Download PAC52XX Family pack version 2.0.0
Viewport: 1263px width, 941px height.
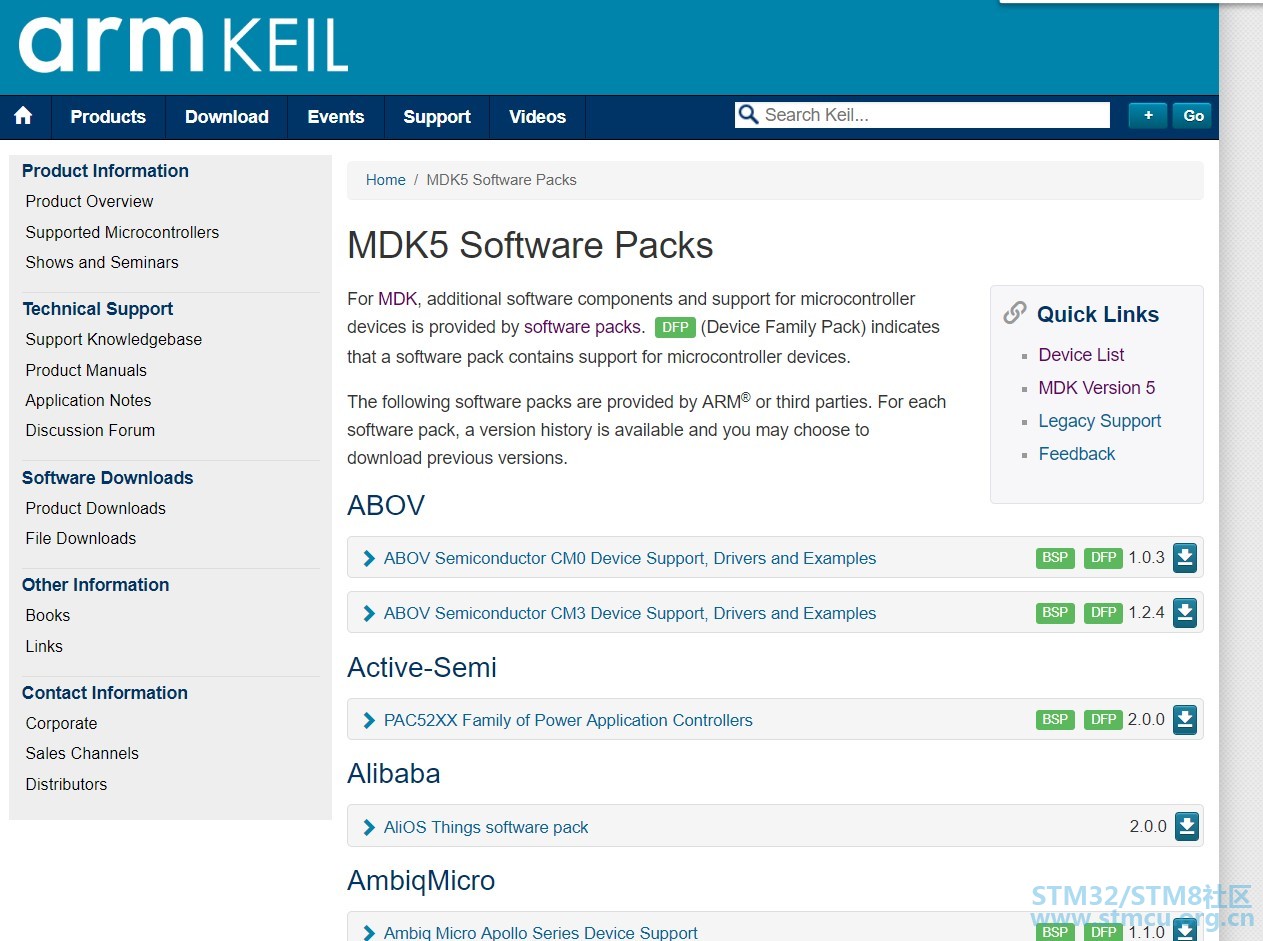coord(1185,719)
